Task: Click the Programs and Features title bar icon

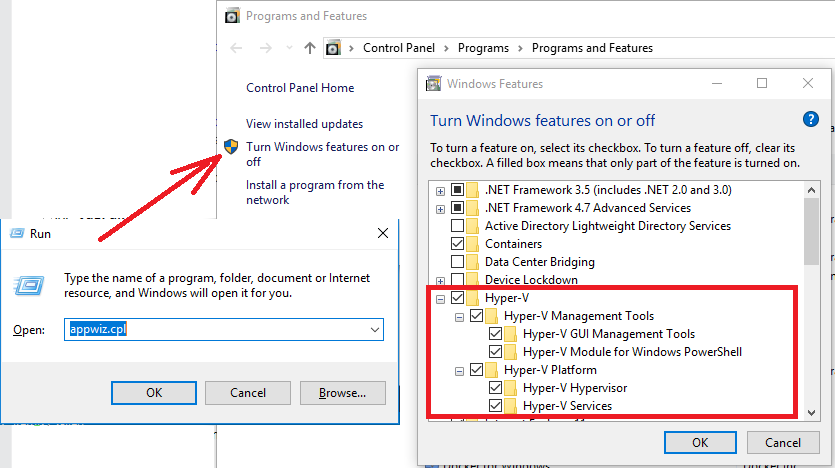Action: click(232, 16)
